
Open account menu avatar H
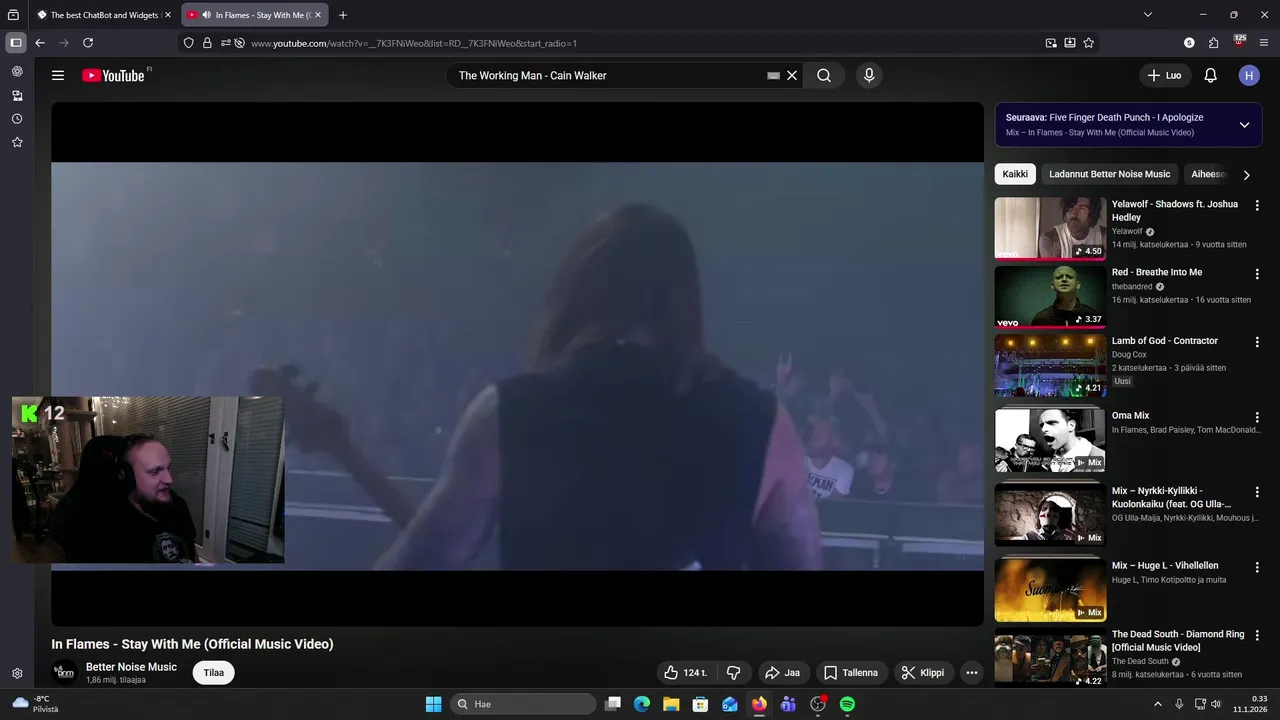coord(1249,75)
